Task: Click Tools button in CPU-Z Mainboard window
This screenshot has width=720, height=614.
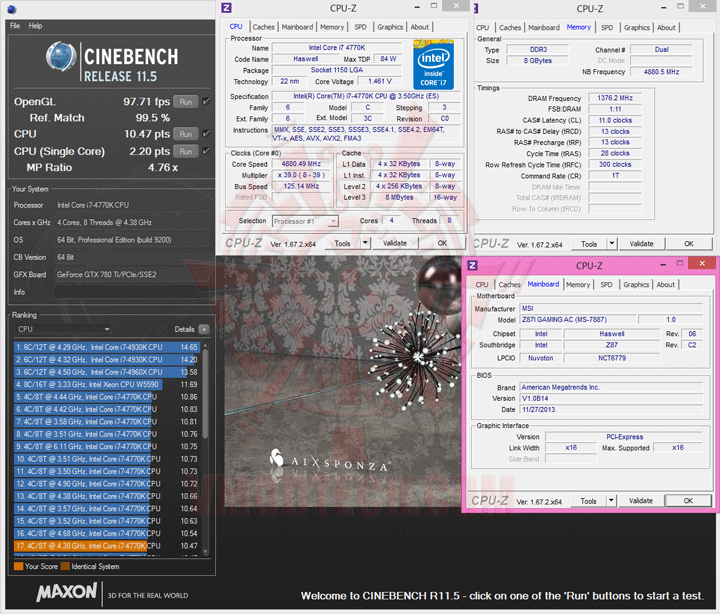Action: [588, 501]
